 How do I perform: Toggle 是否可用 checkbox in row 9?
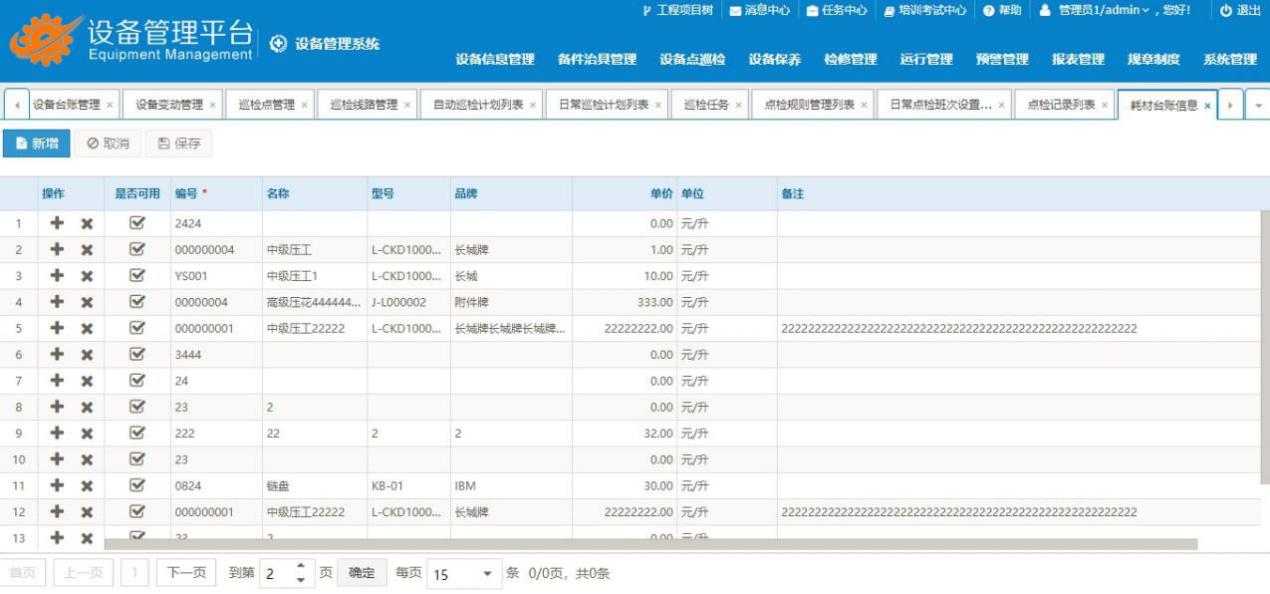137,433
